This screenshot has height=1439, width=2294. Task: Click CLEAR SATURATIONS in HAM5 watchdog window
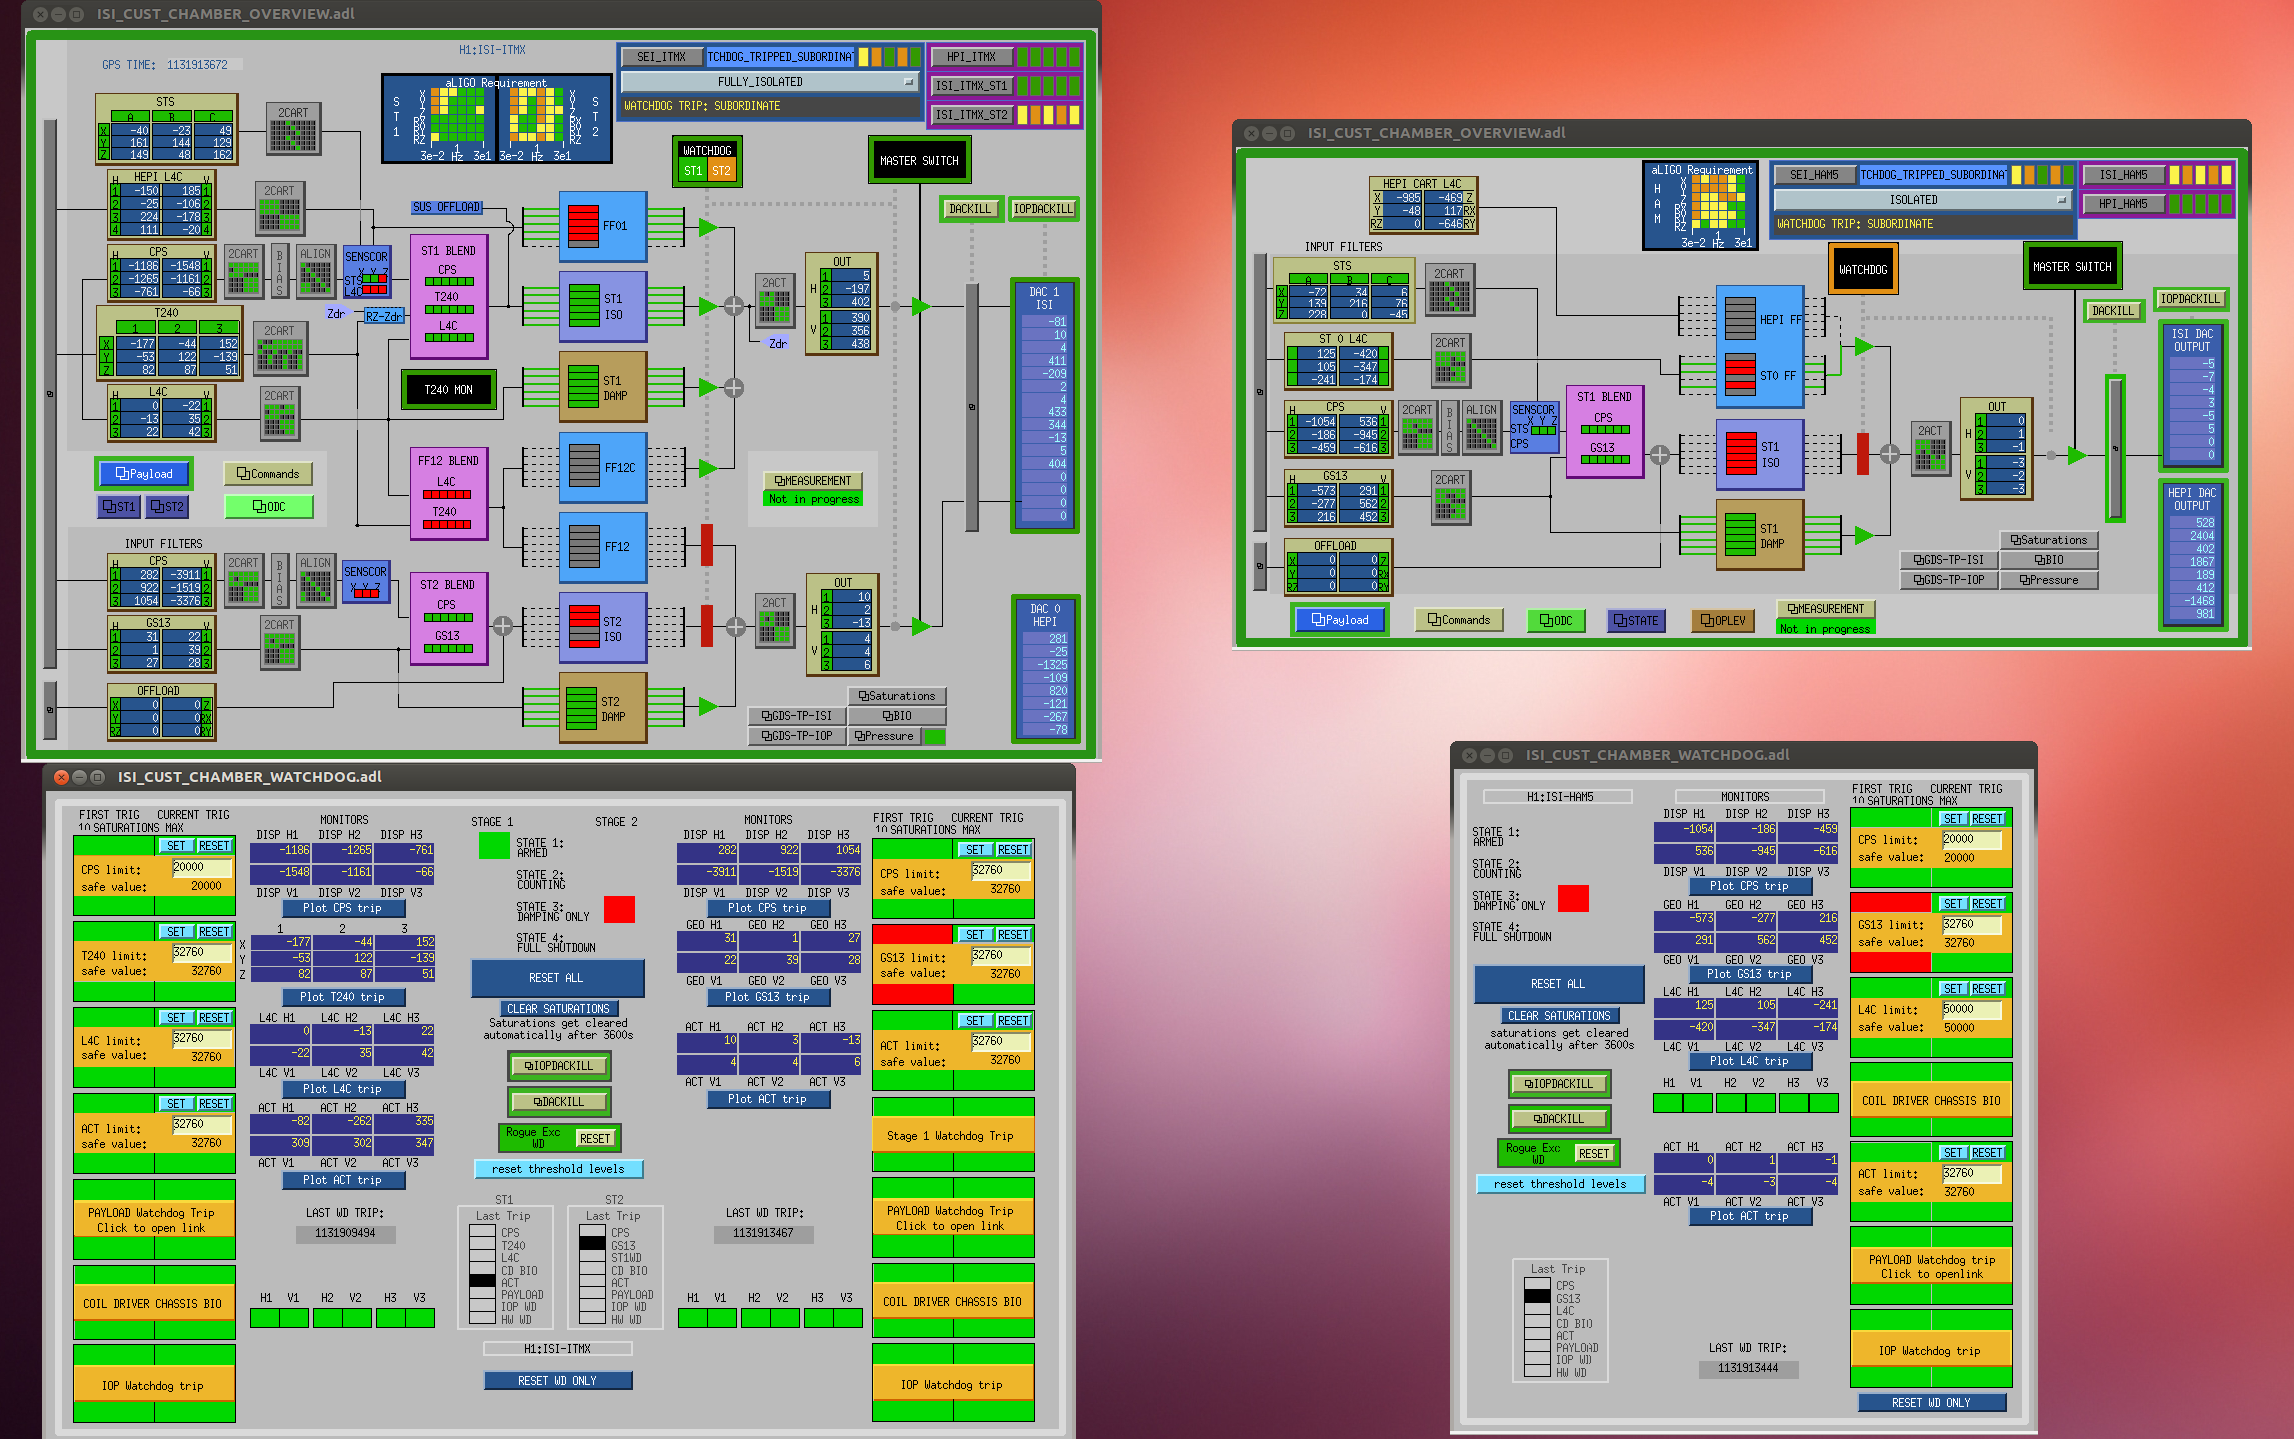tap(1559, 1016)
